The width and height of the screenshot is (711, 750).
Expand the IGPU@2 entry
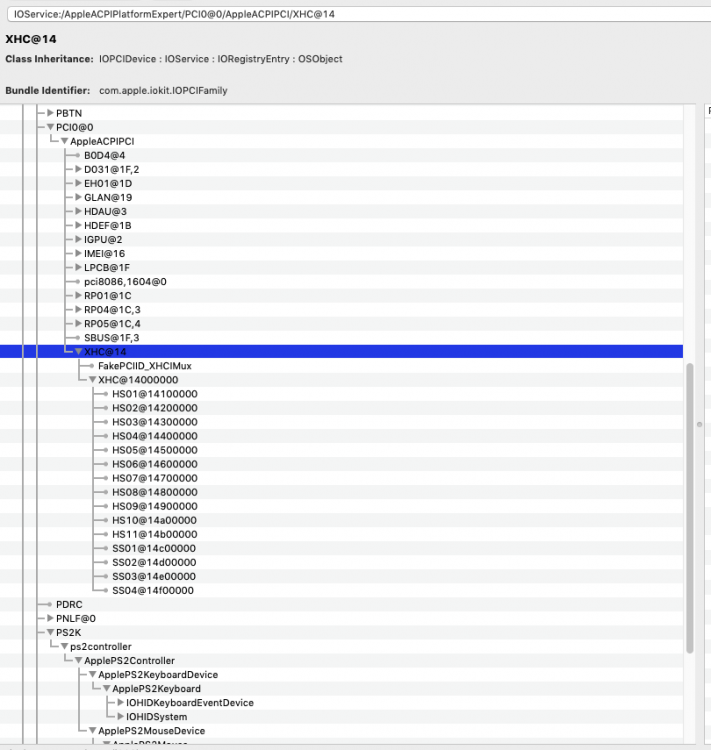pyautogui.click(x=78, y=239)
